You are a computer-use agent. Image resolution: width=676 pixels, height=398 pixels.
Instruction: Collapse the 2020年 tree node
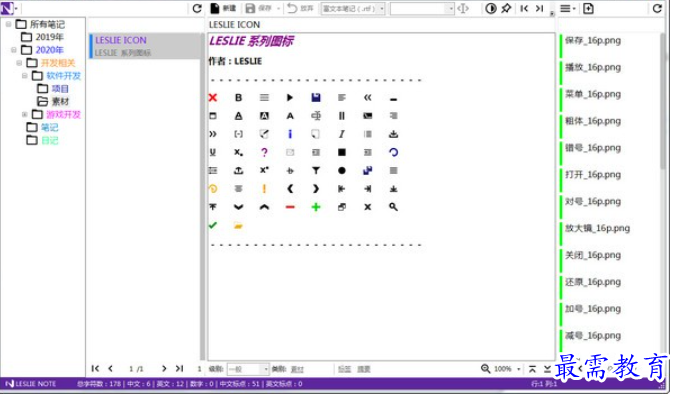tap(13, 50)
